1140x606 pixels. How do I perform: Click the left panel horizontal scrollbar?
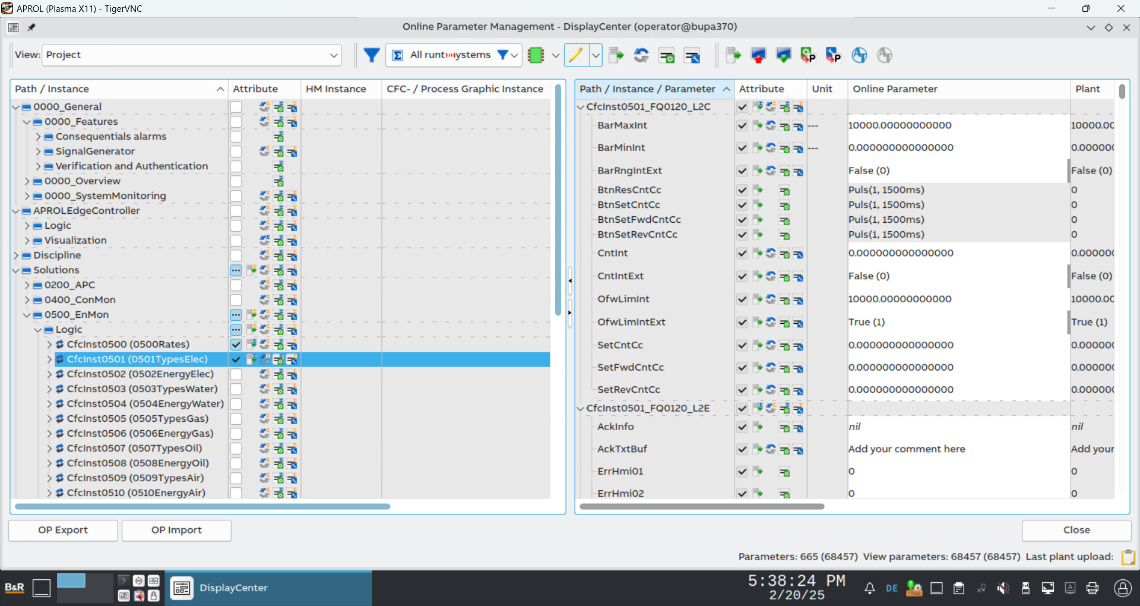click(x=200, y=506)
